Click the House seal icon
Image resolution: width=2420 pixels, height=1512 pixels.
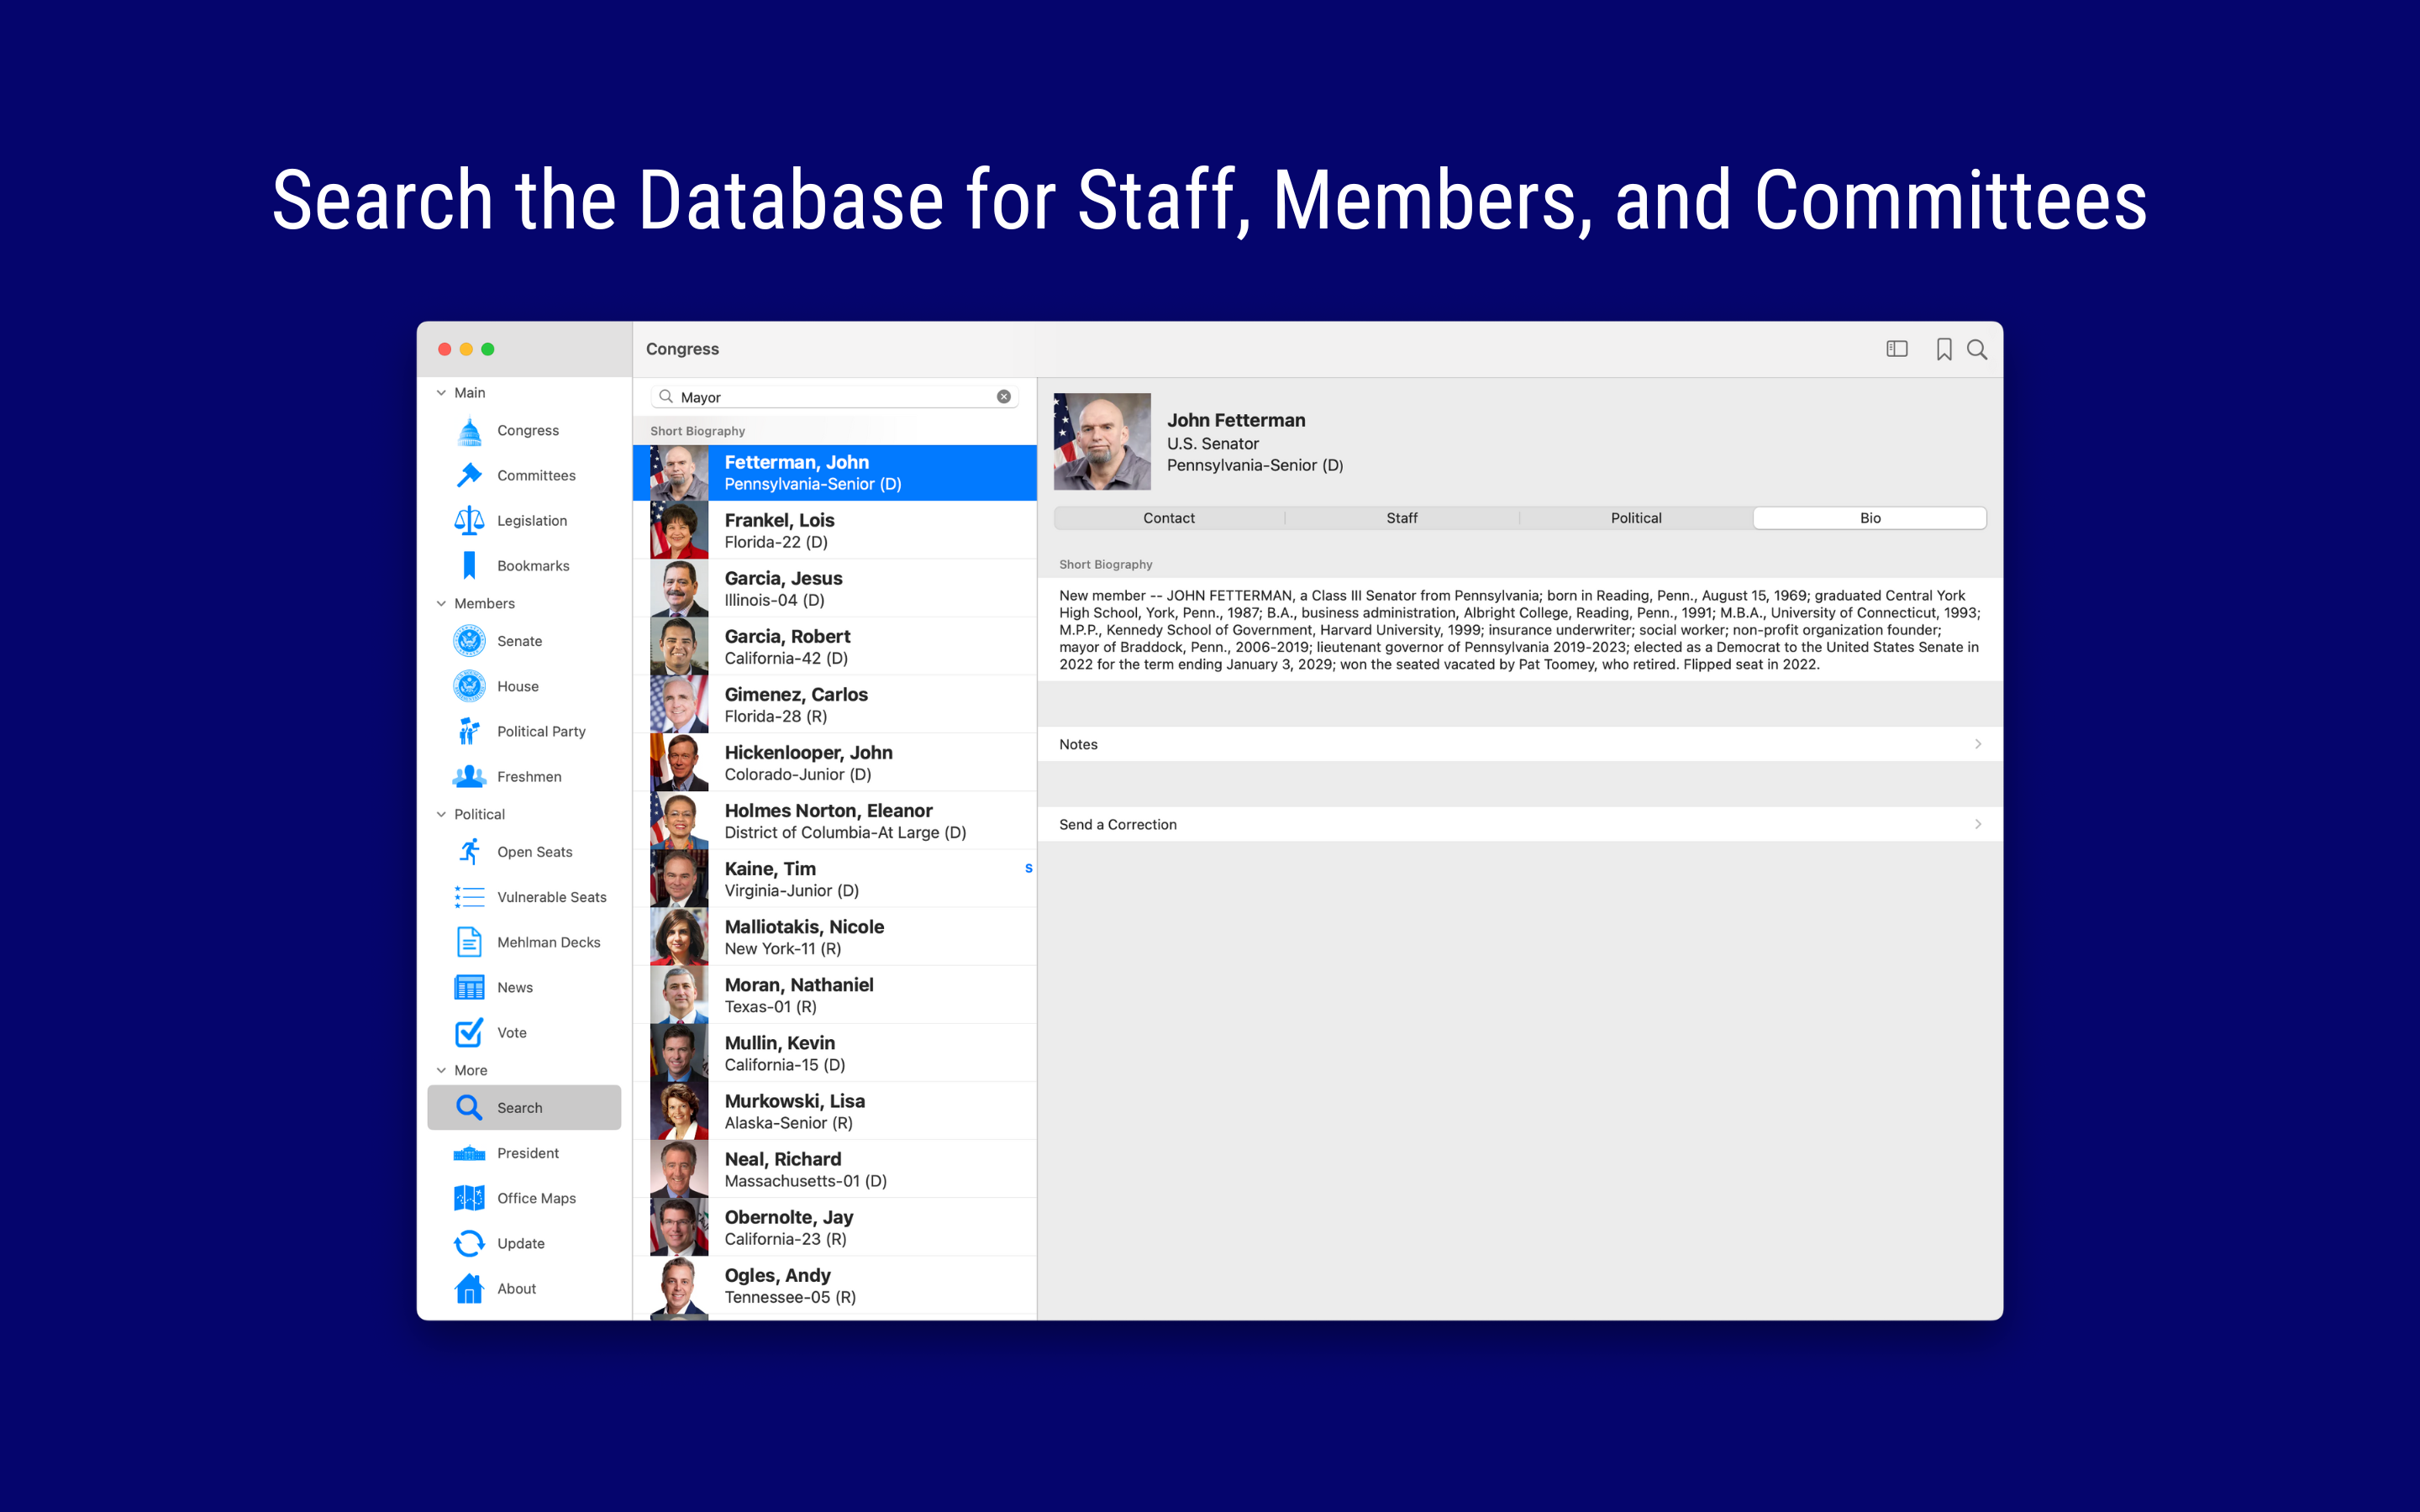[469, 686]
